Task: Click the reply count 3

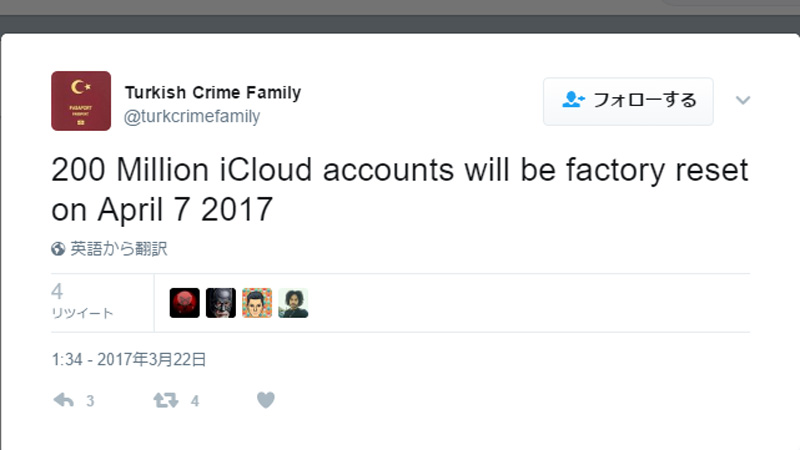Action: pos(90,401)
